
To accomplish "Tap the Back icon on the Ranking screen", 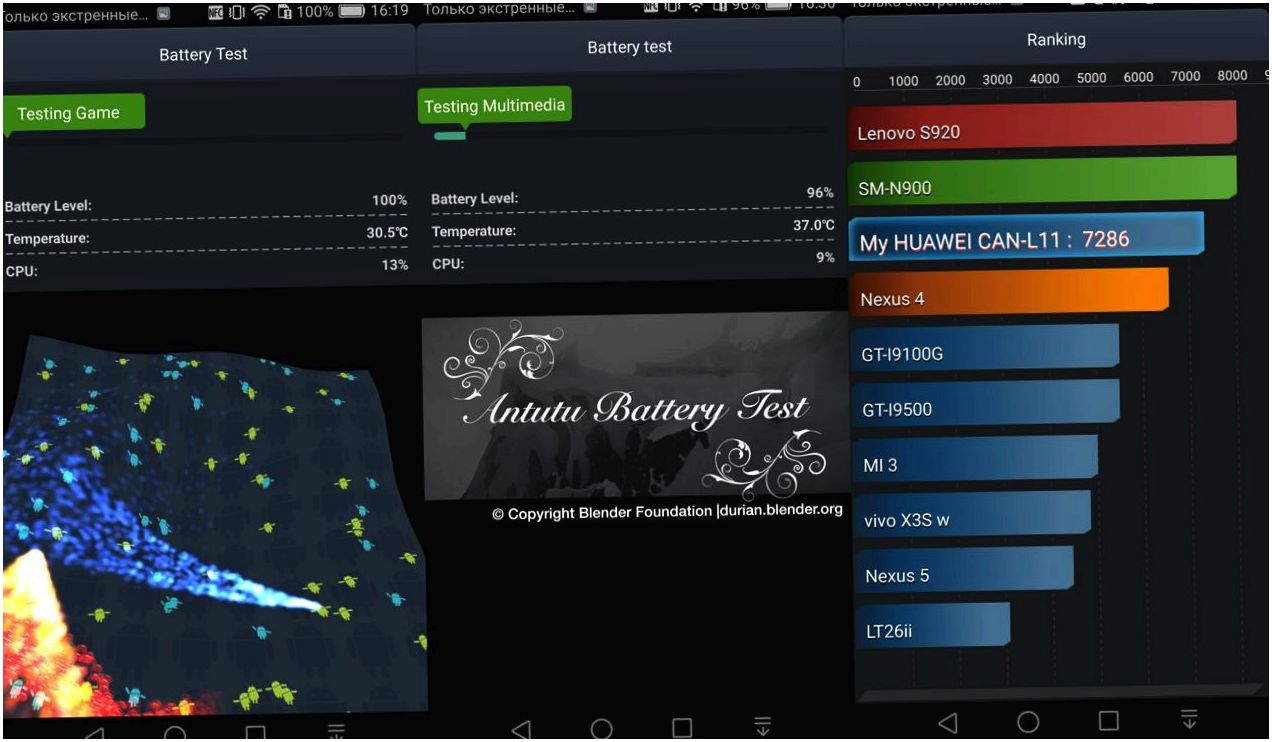I will [x=948, y=722].
